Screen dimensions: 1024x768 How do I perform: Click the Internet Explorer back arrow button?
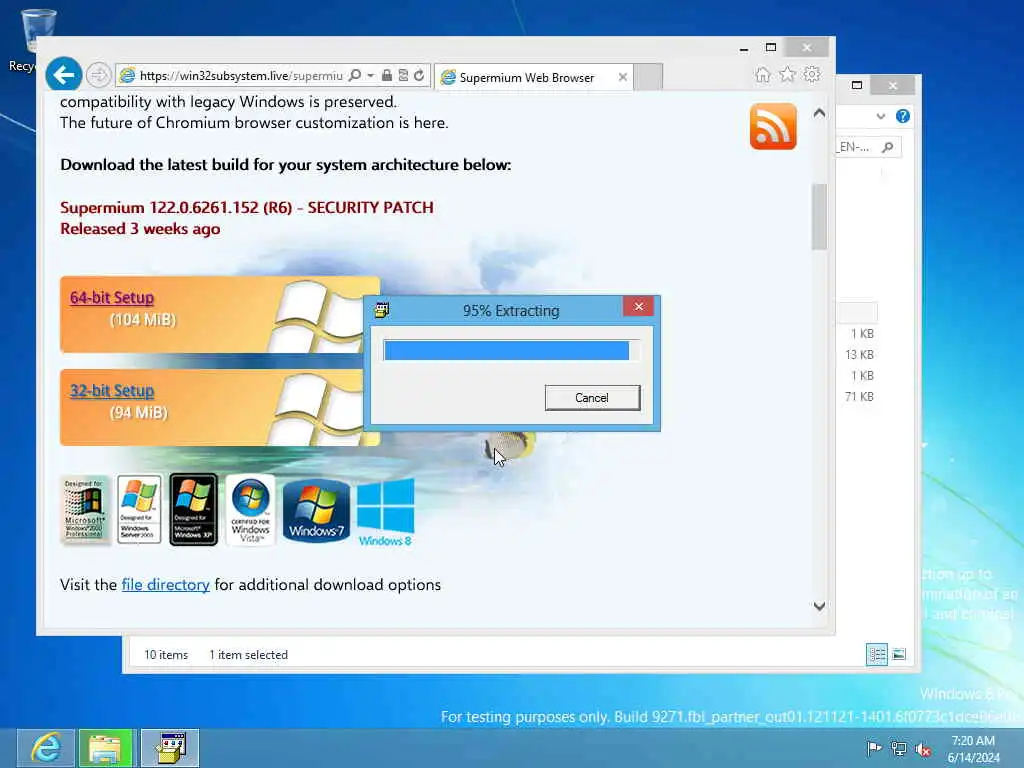click(x=63, y=75)
